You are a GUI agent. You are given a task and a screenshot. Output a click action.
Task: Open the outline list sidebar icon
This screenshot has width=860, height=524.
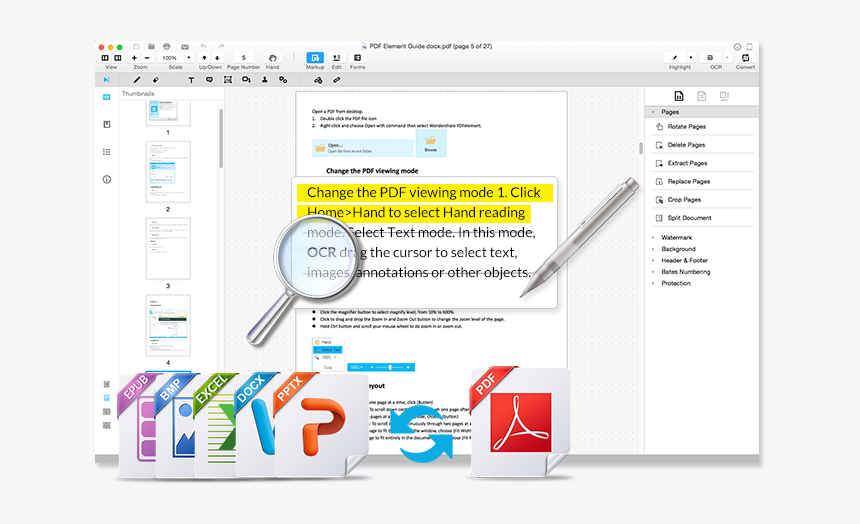pos(106,152)
